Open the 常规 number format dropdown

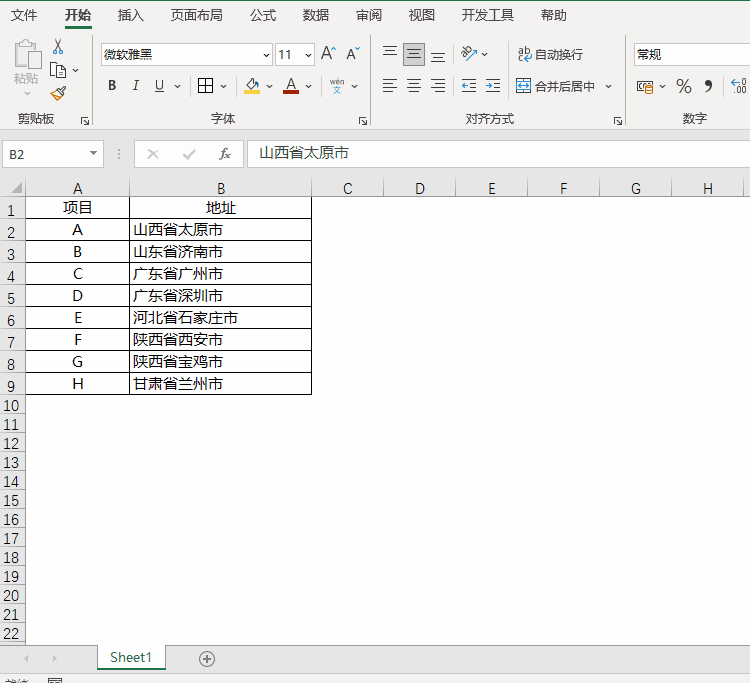(x=690, y=55)
